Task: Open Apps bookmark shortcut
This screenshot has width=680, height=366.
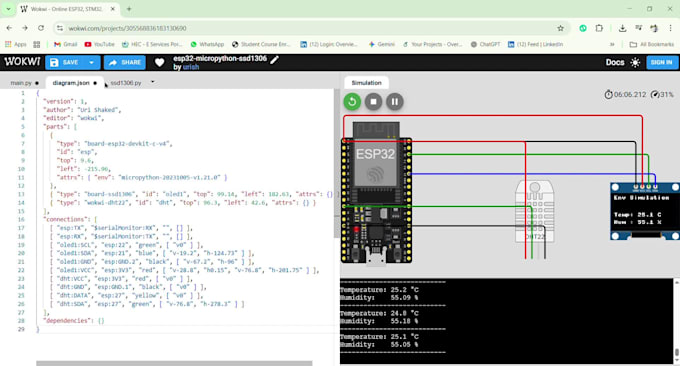Action: [x=16, y=44]
